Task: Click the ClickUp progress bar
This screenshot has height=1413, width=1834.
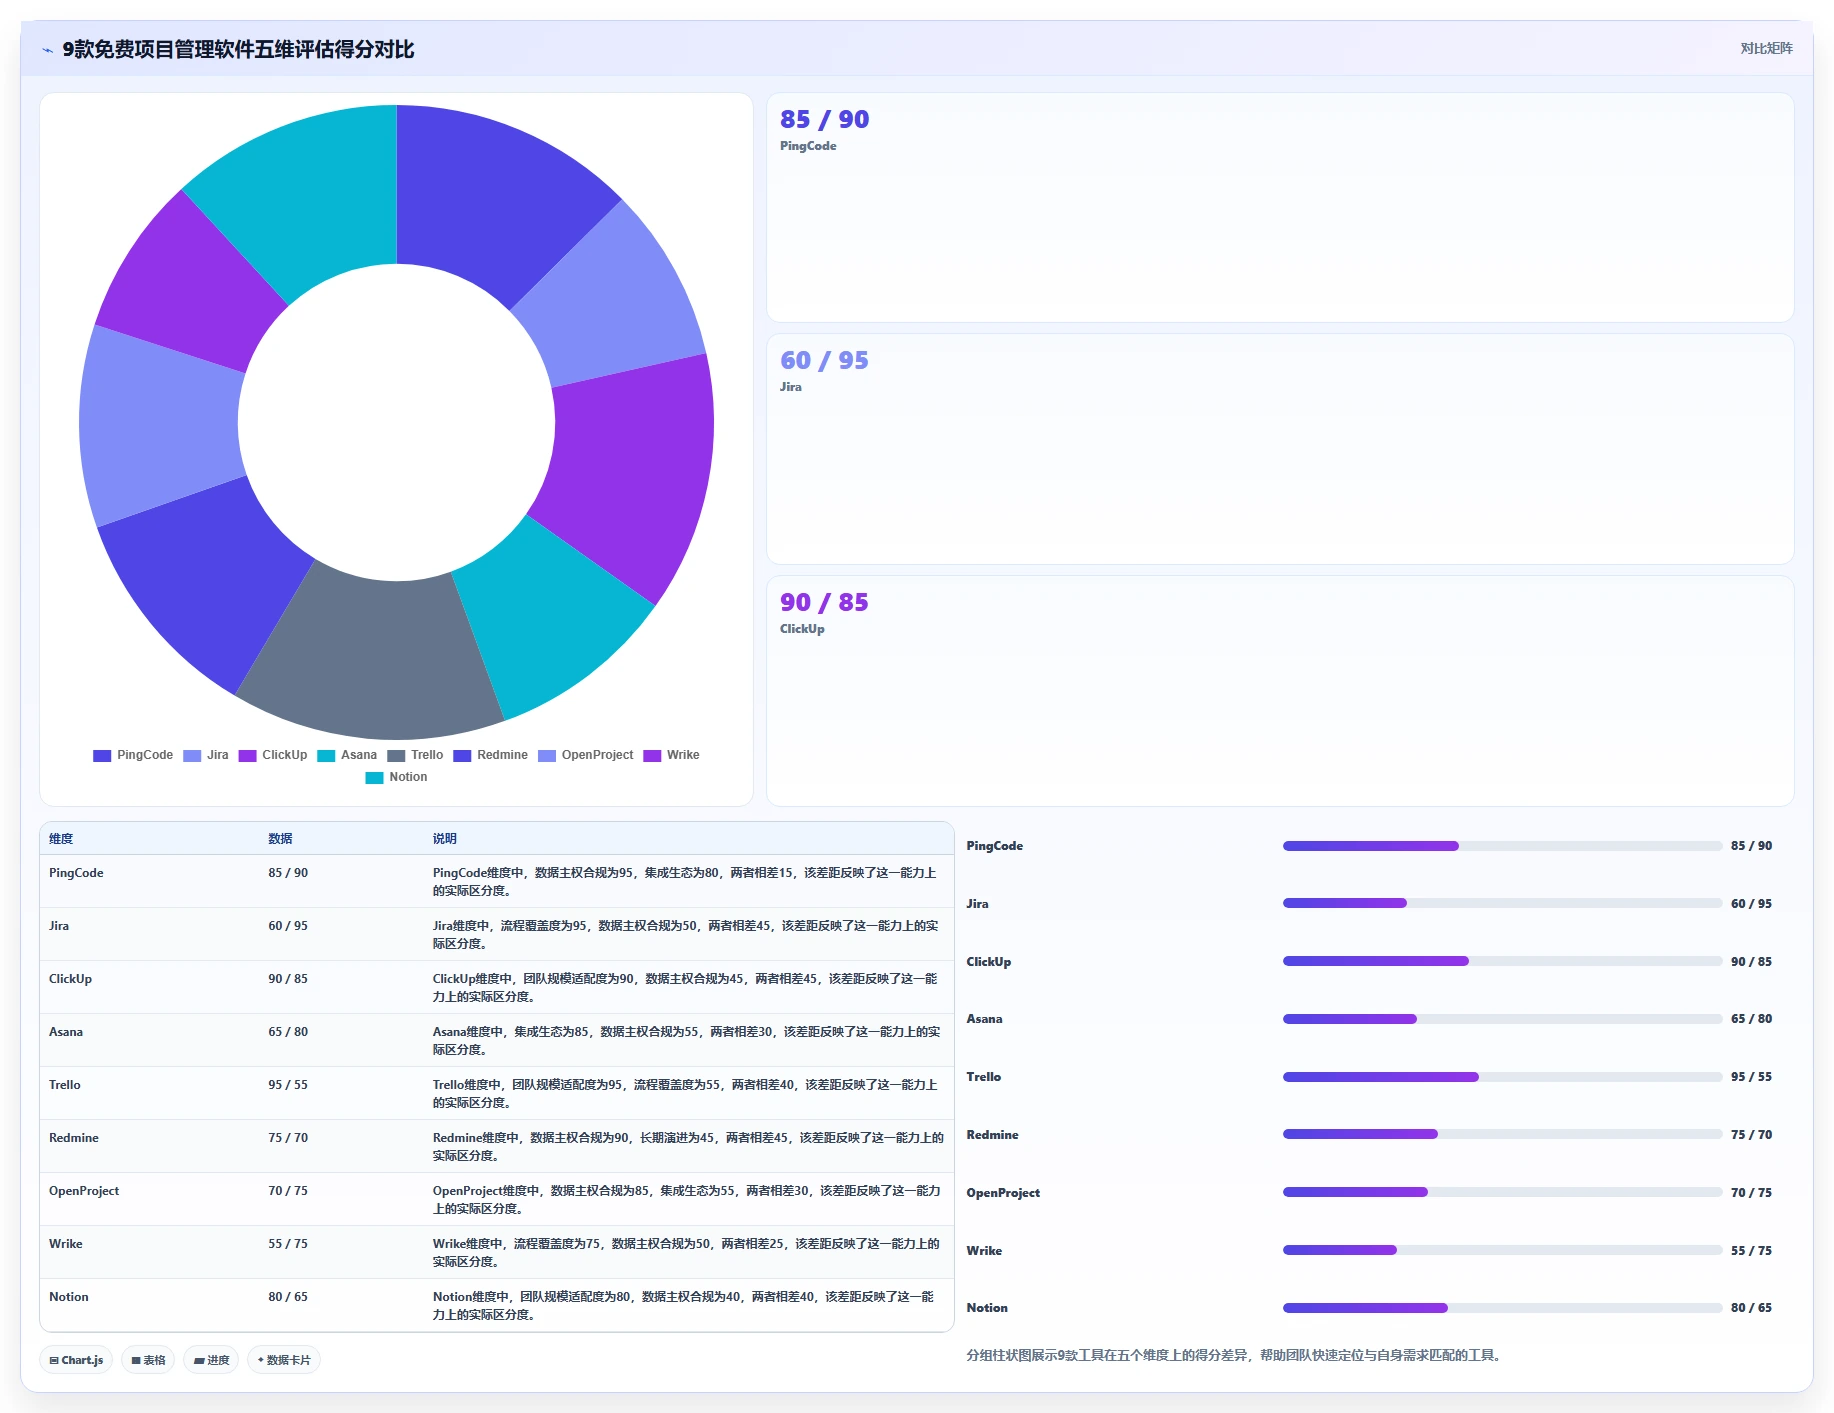Action: pos(1502,961)
